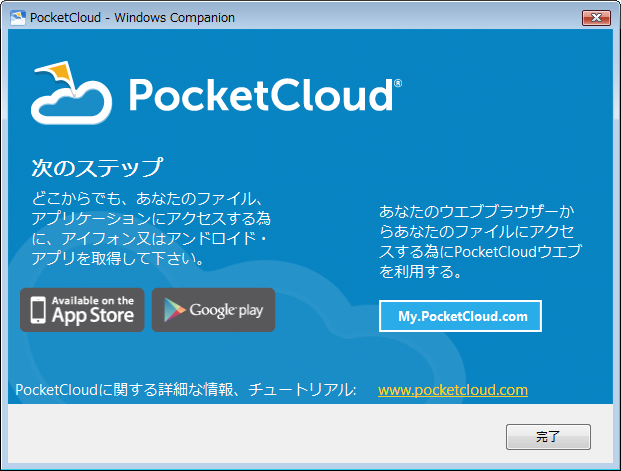Click the iPhone icon on App Store badge
621x471 pixels.
[38, 310]
